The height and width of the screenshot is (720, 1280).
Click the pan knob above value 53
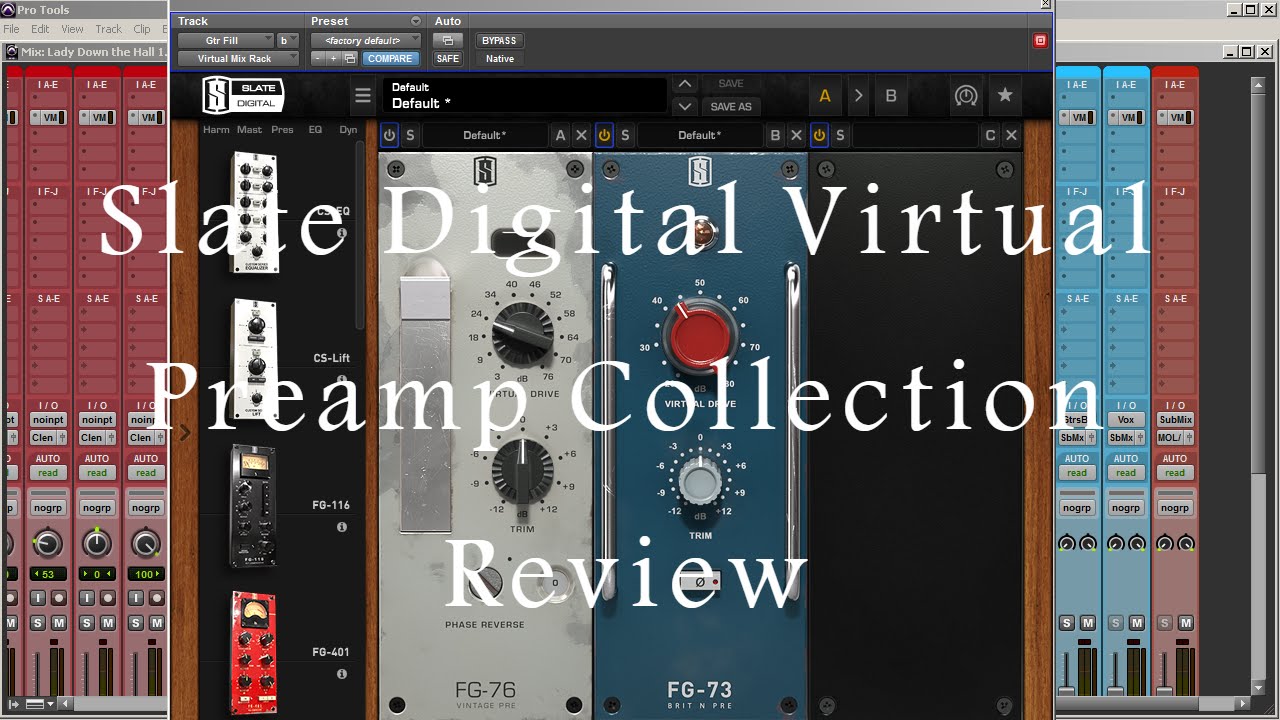click(x=47, y=543)
